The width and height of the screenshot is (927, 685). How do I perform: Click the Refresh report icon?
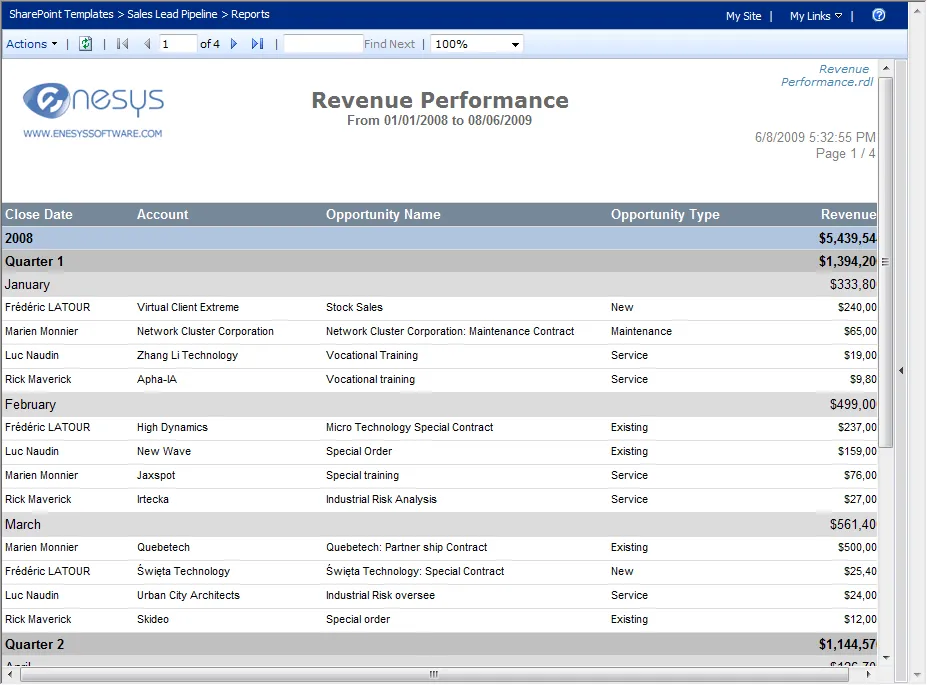point(86,44)
